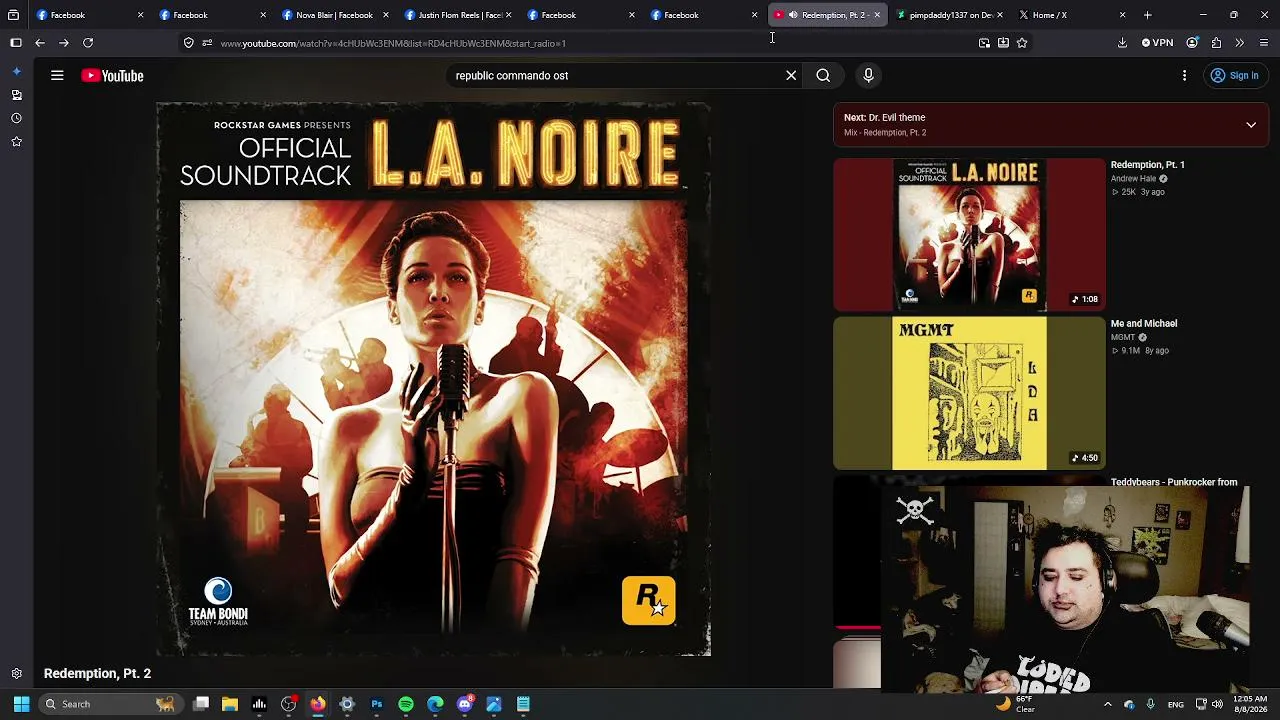The height and width of the screenshot is (720, 1280).
Task: Open the weather widget showing 66°F Clear
Action: 1017,704
